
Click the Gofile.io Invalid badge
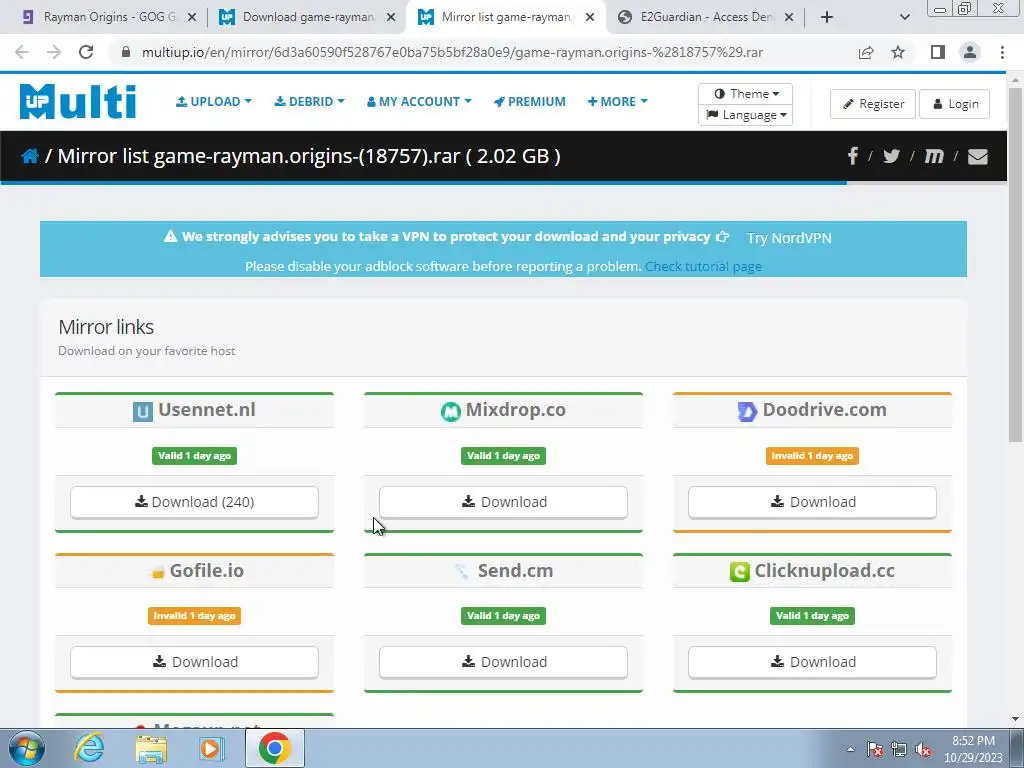pos(195,616)
